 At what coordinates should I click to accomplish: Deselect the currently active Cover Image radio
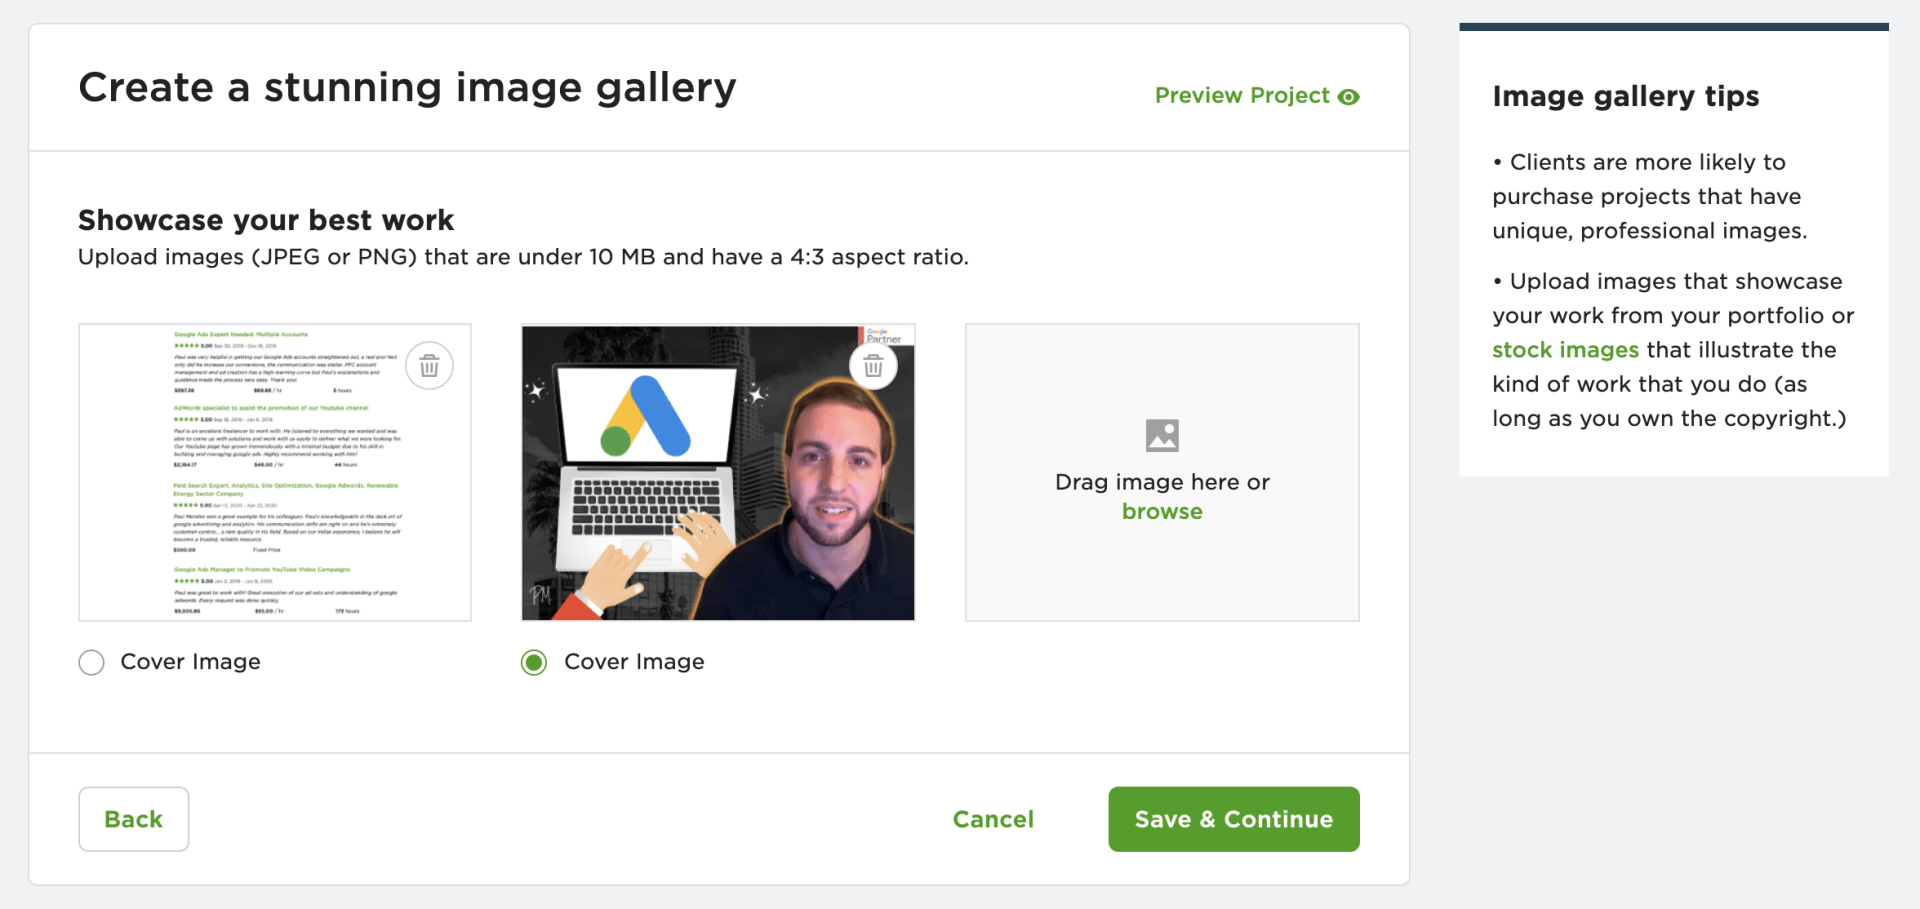point(535,662)
